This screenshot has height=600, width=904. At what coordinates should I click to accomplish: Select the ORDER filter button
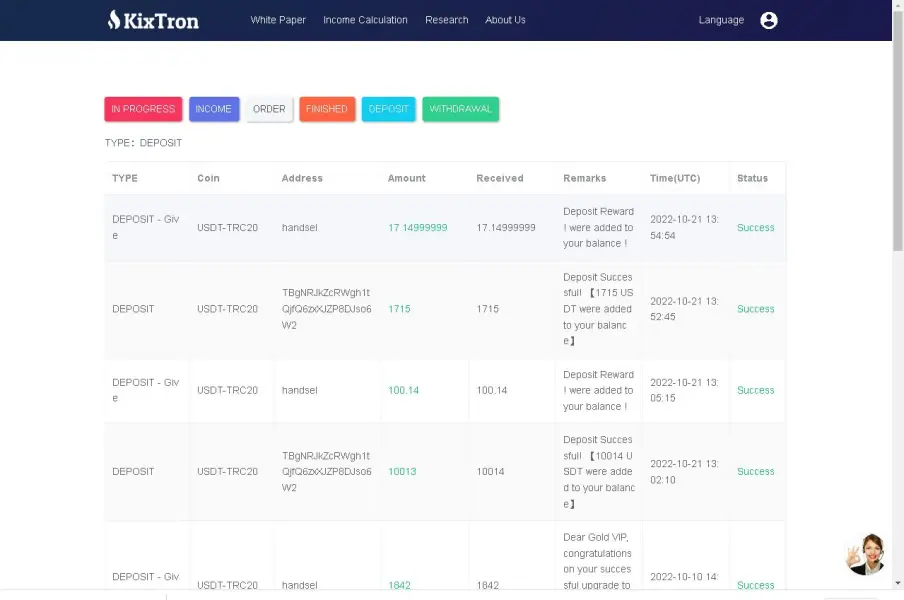[x=269, y=109]
